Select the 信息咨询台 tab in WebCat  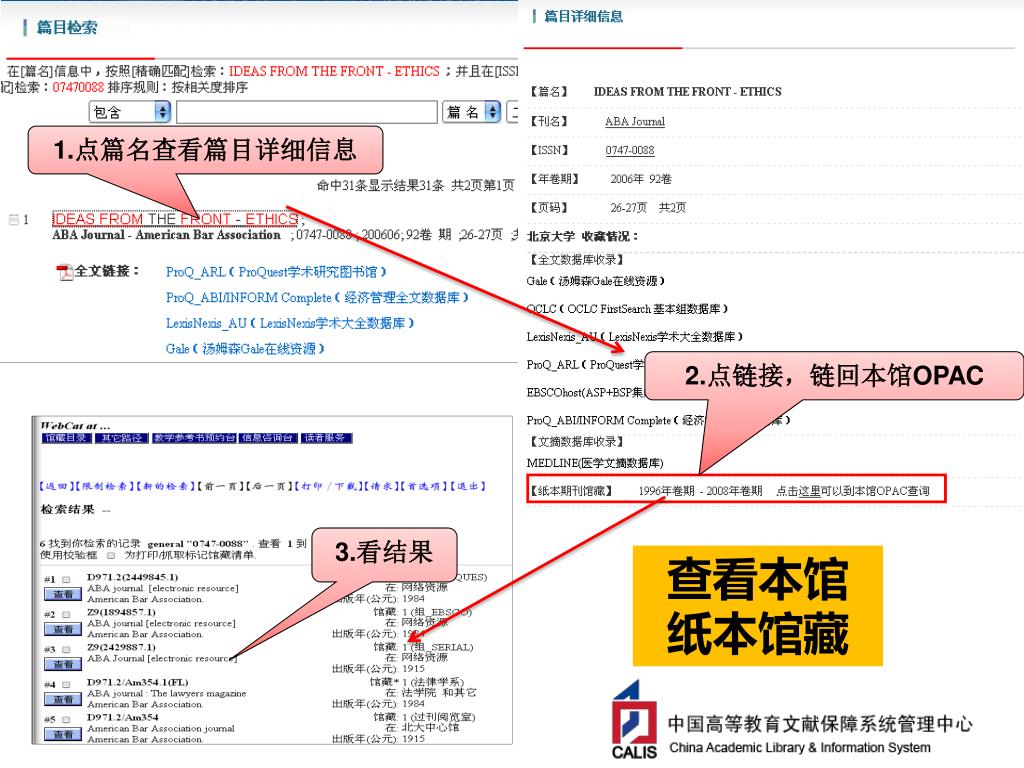click(268, 438)
